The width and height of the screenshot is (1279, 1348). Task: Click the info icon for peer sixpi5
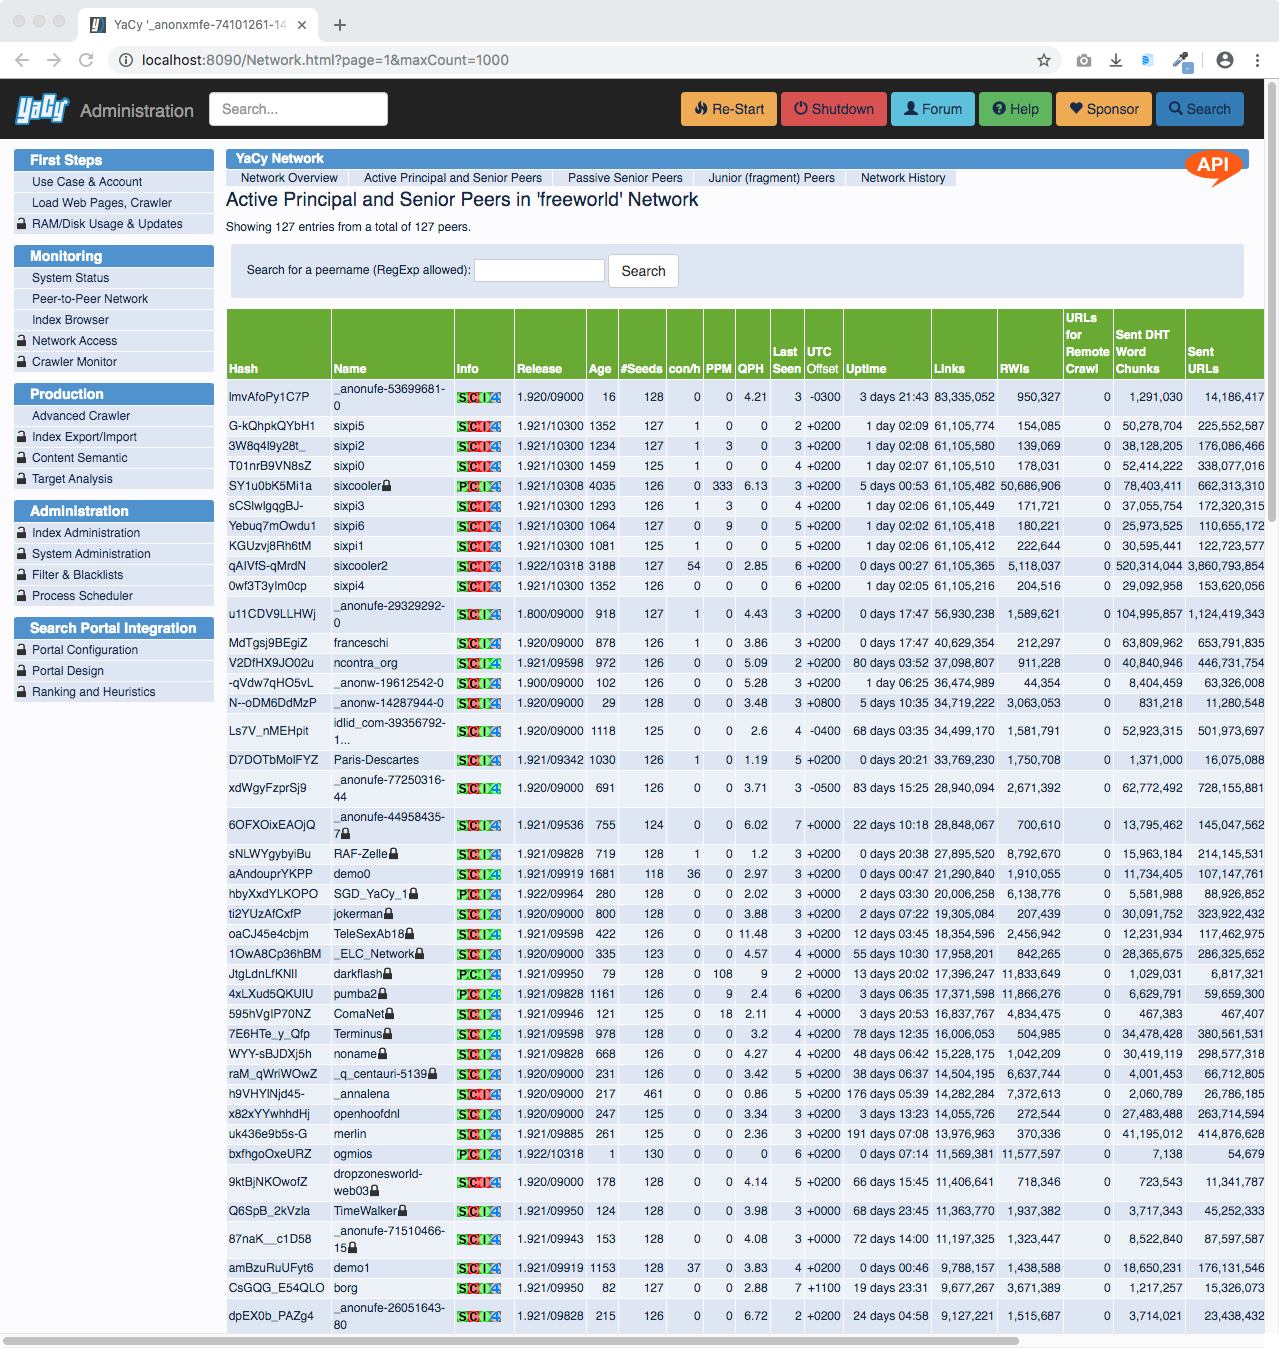[x=479, y=426]
